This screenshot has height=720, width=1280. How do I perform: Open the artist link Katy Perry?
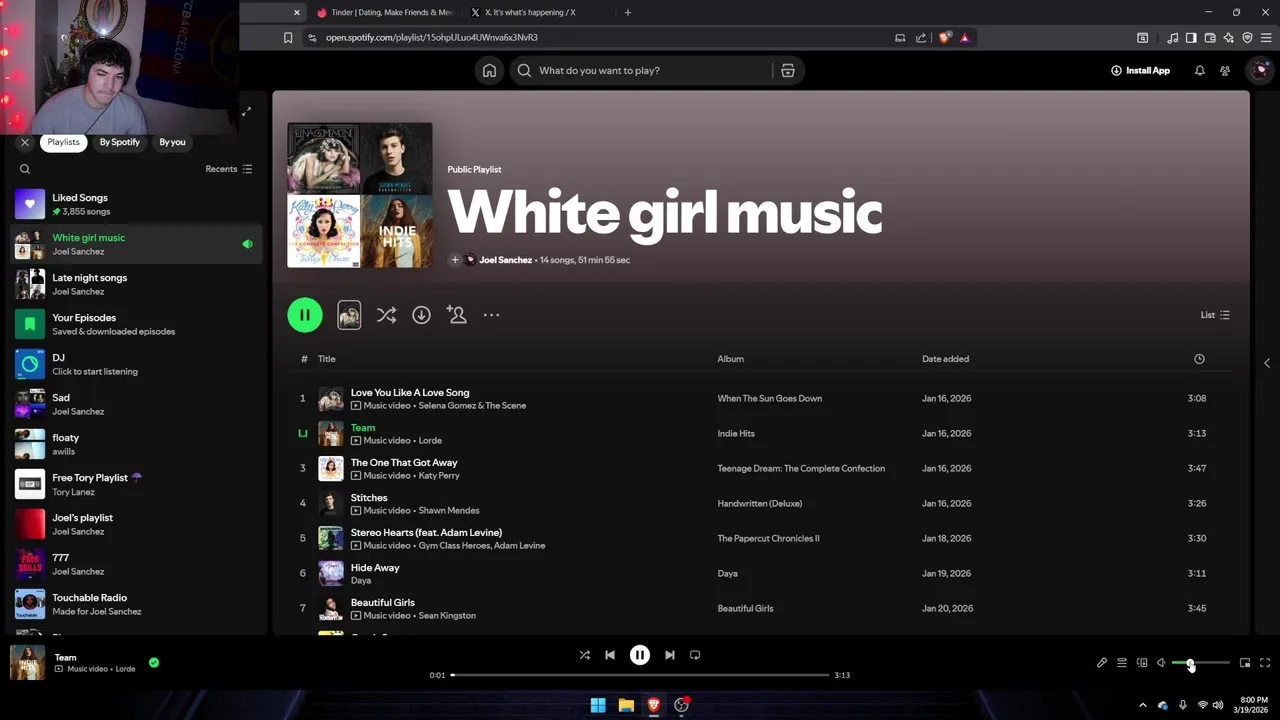(439, 476)
